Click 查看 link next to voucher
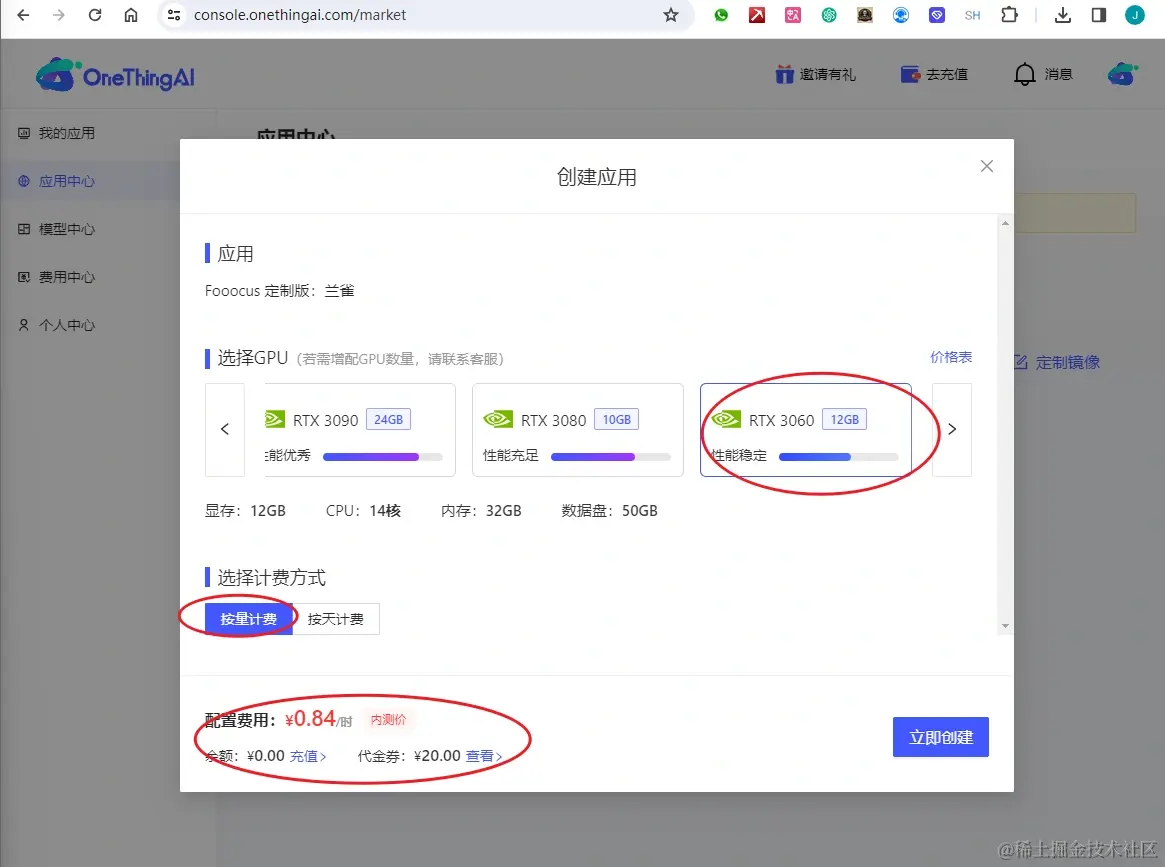 click(484, 756)
